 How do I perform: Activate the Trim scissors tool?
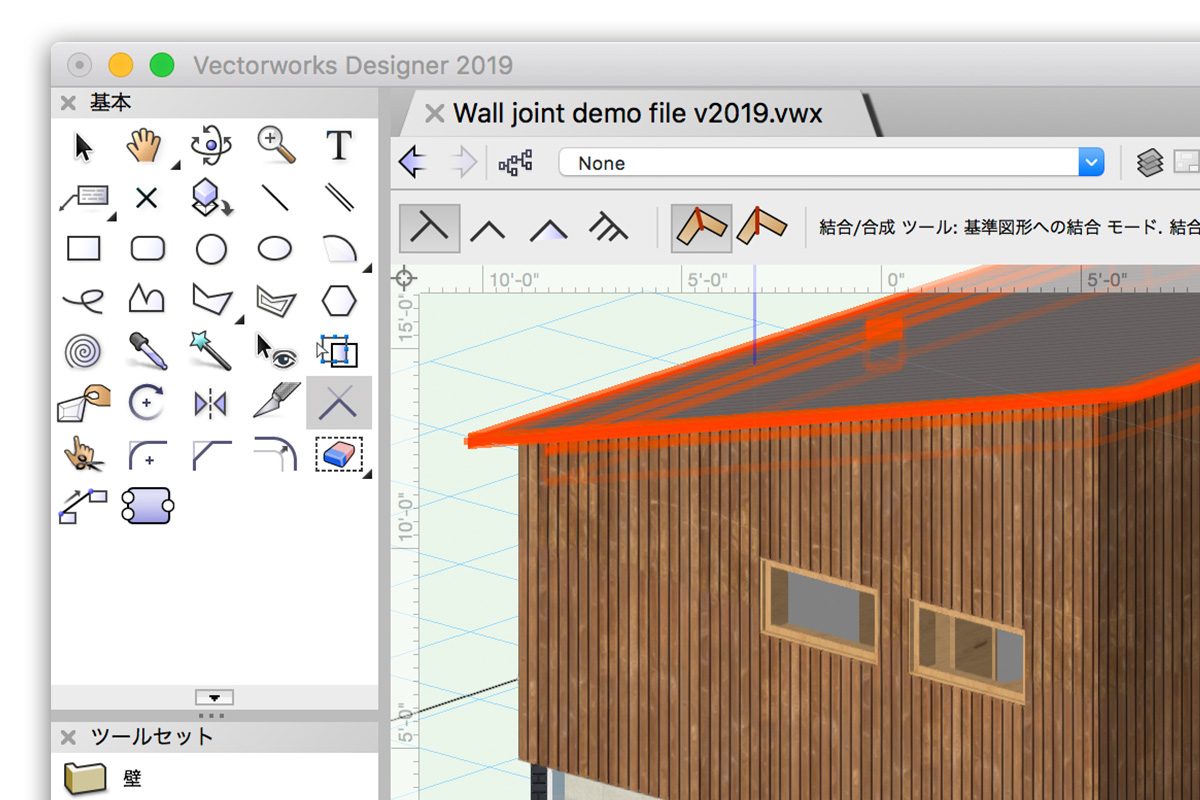[82, 455]
